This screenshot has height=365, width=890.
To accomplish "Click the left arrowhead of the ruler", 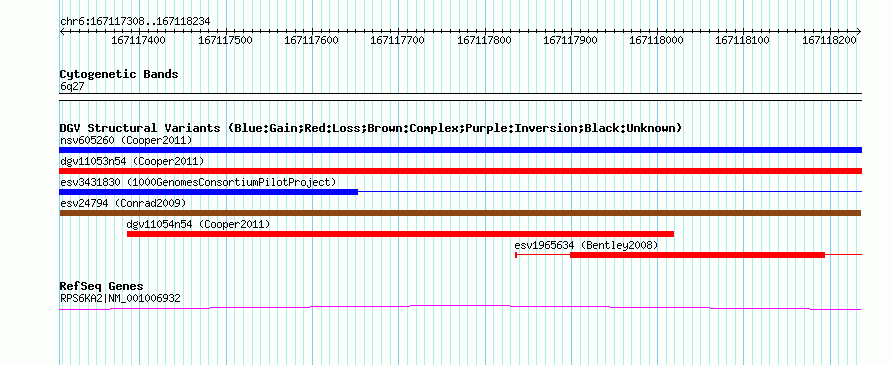I will (62, 31).
